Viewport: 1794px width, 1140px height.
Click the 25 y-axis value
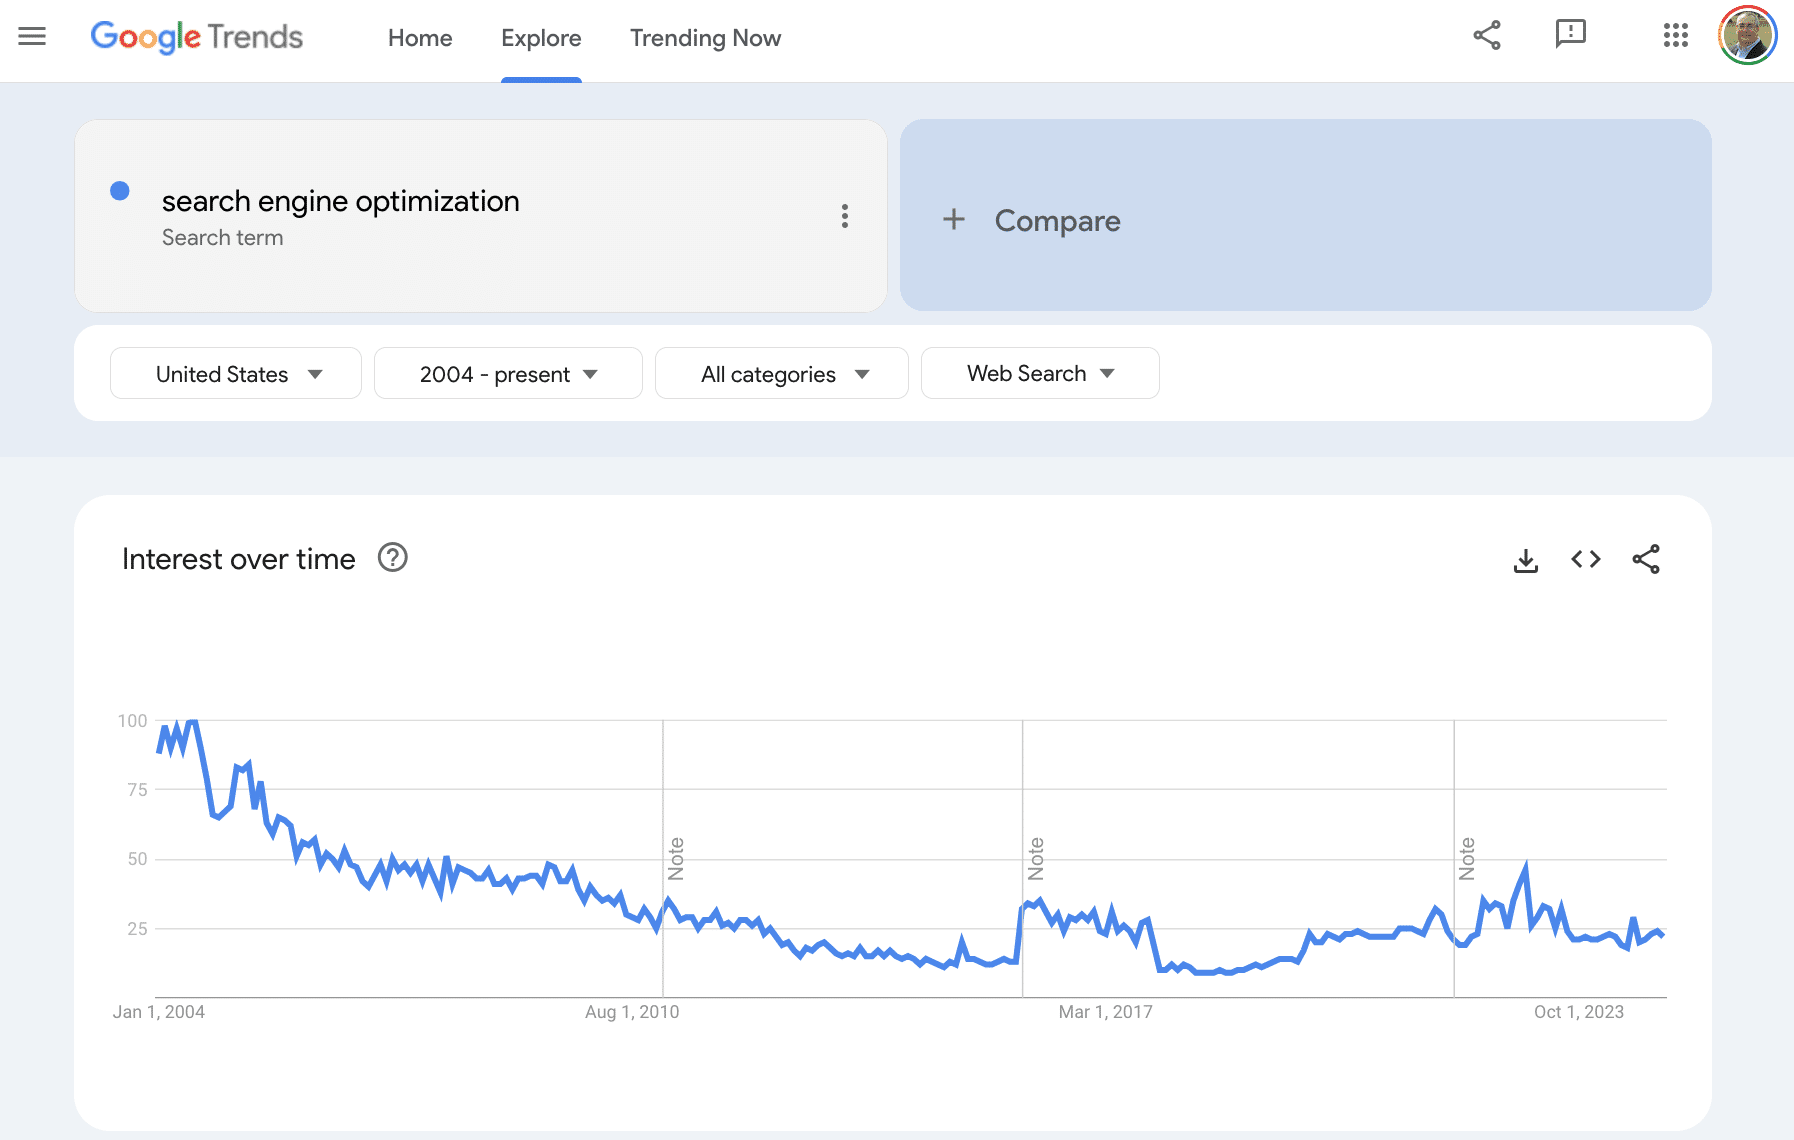coord(137,929)
